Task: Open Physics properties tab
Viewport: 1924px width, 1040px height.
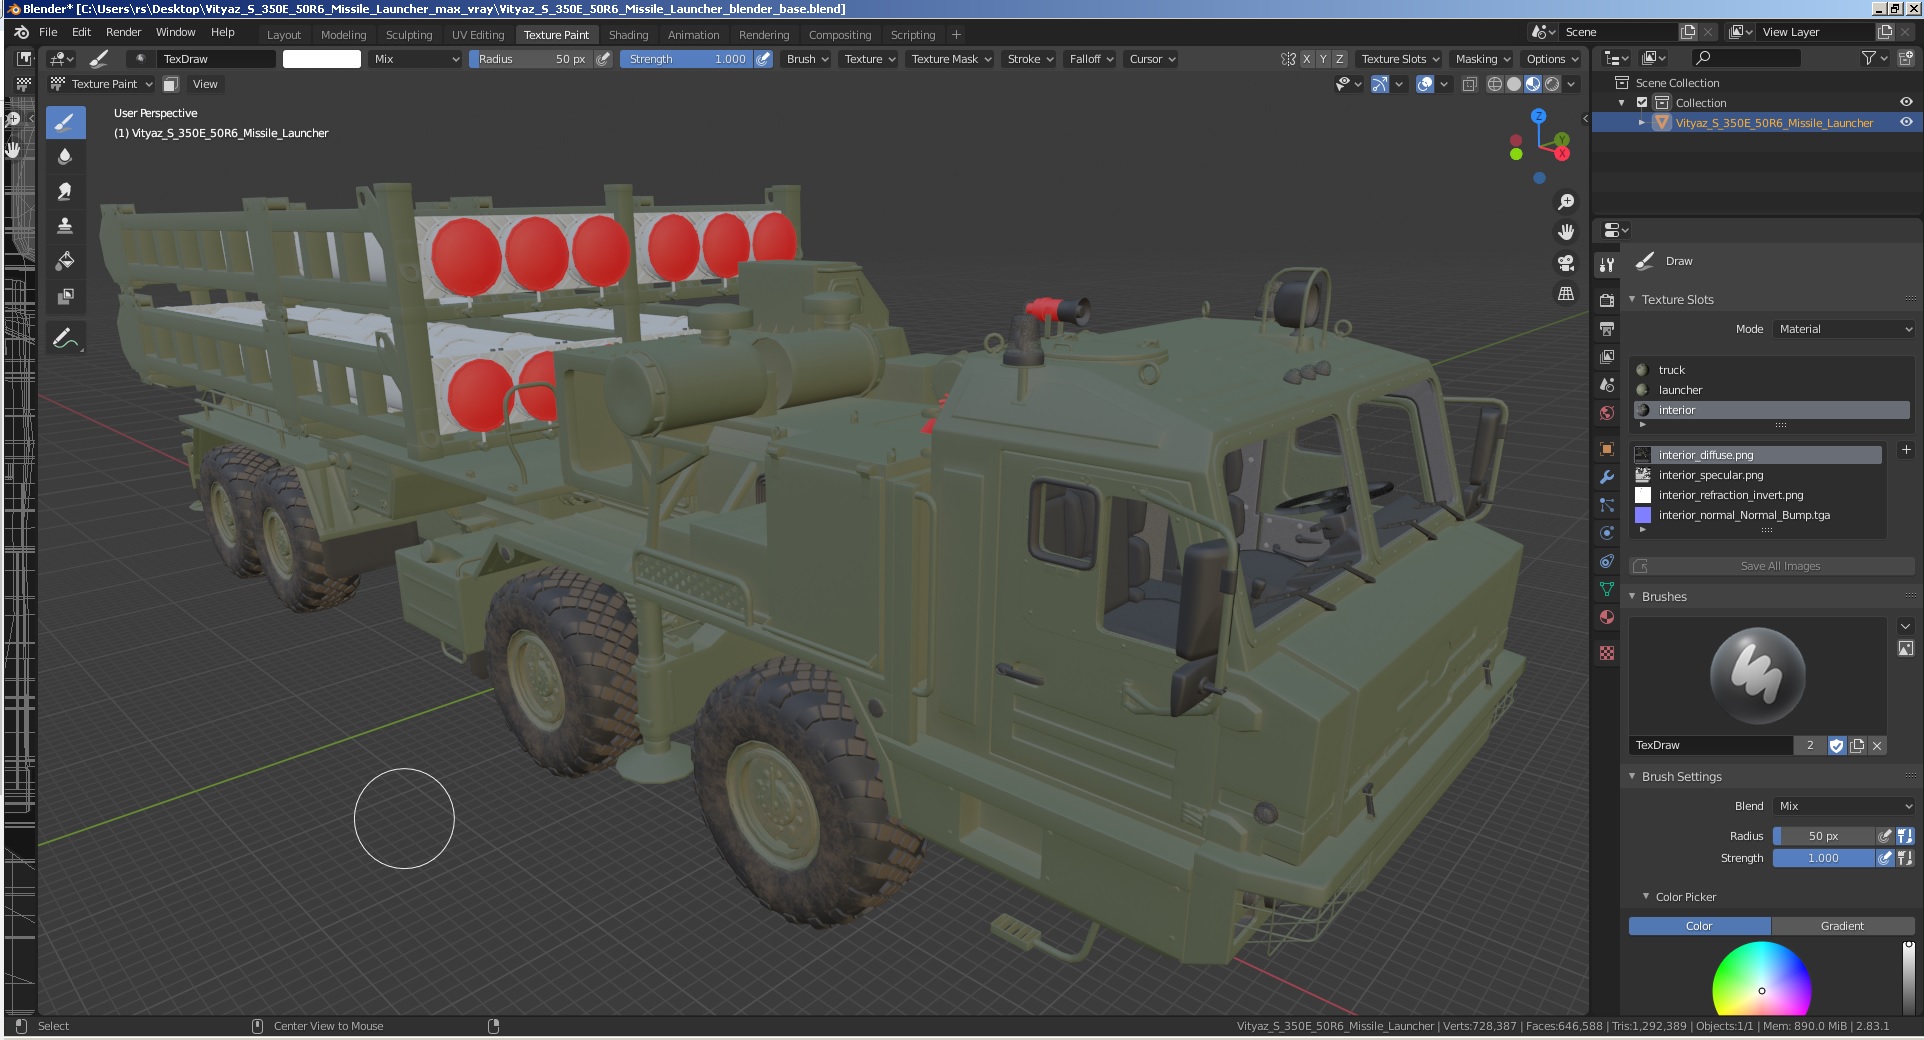Action: click(1606, 533)
